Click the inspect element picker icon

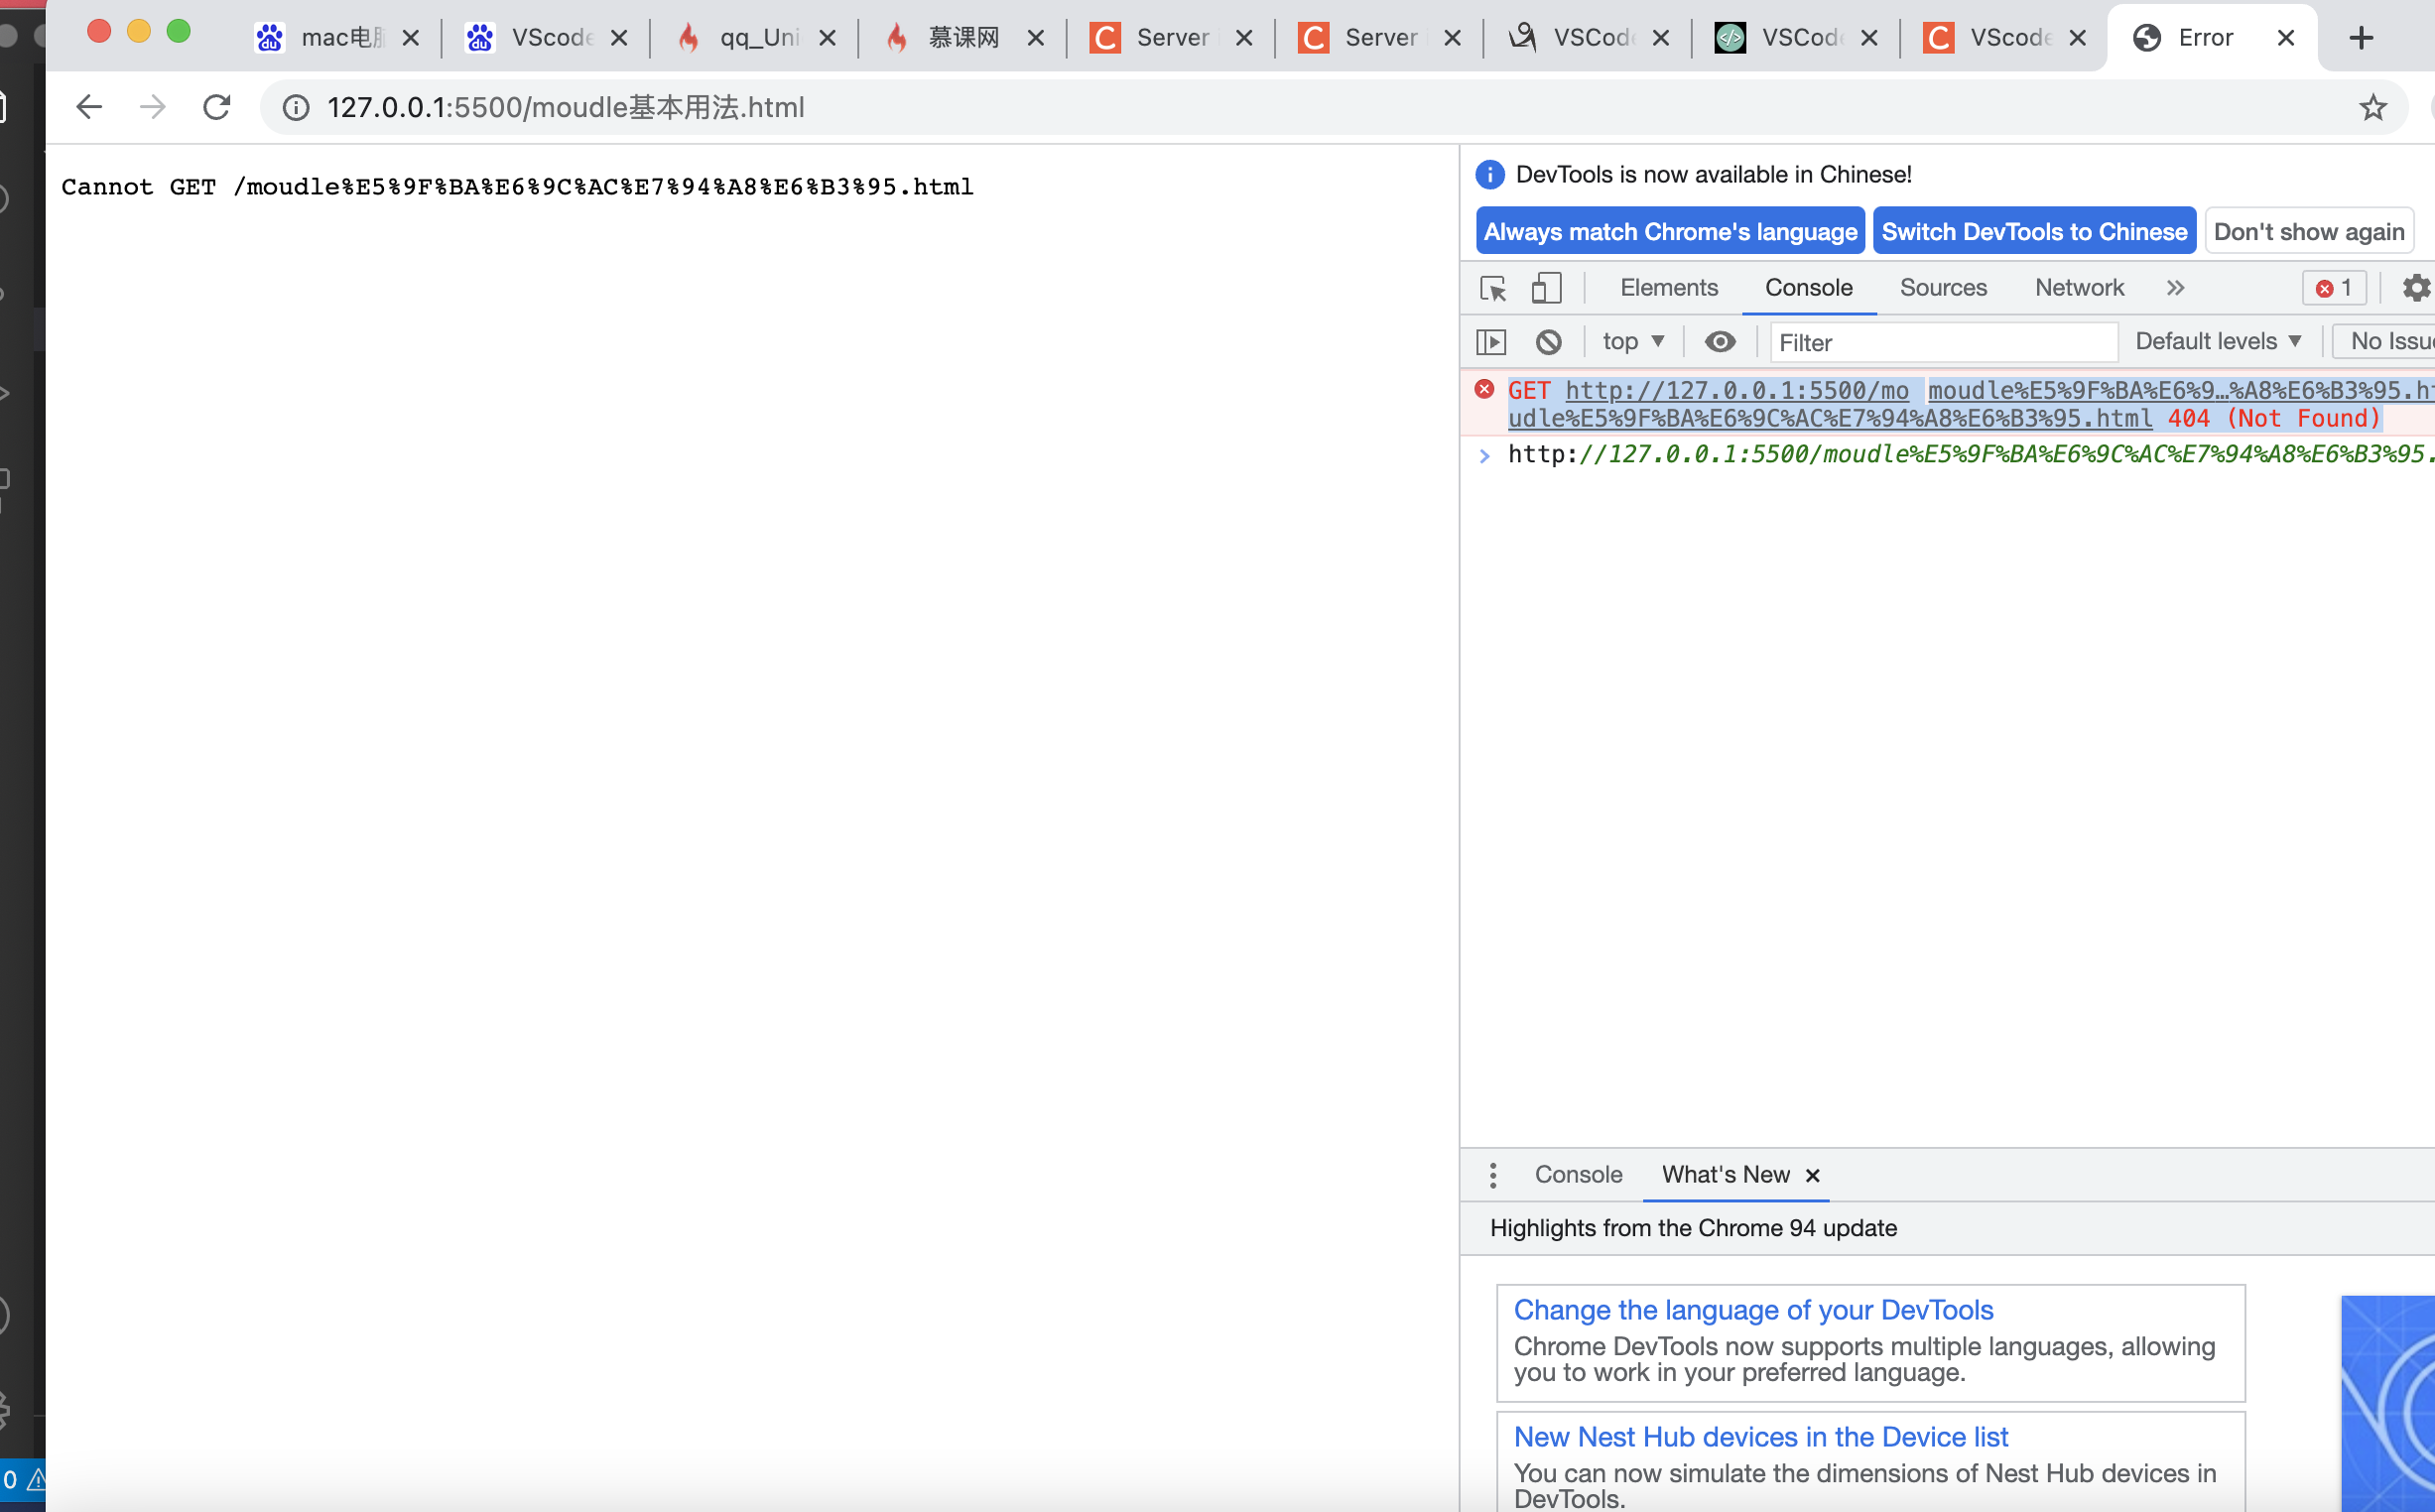click(1492, 289)
